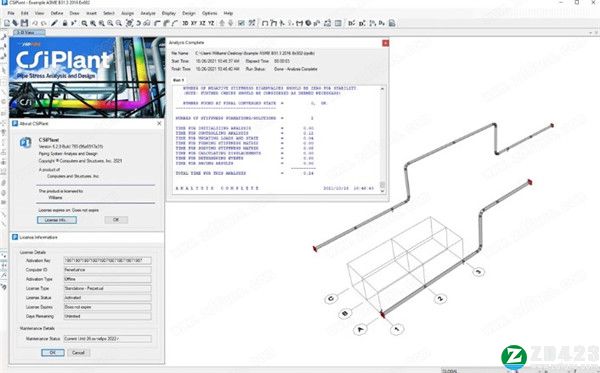Click the 'ANALYSIS COMPLETE' log line
Viewport: 600px width, 373px height.
tap(217, 188)
